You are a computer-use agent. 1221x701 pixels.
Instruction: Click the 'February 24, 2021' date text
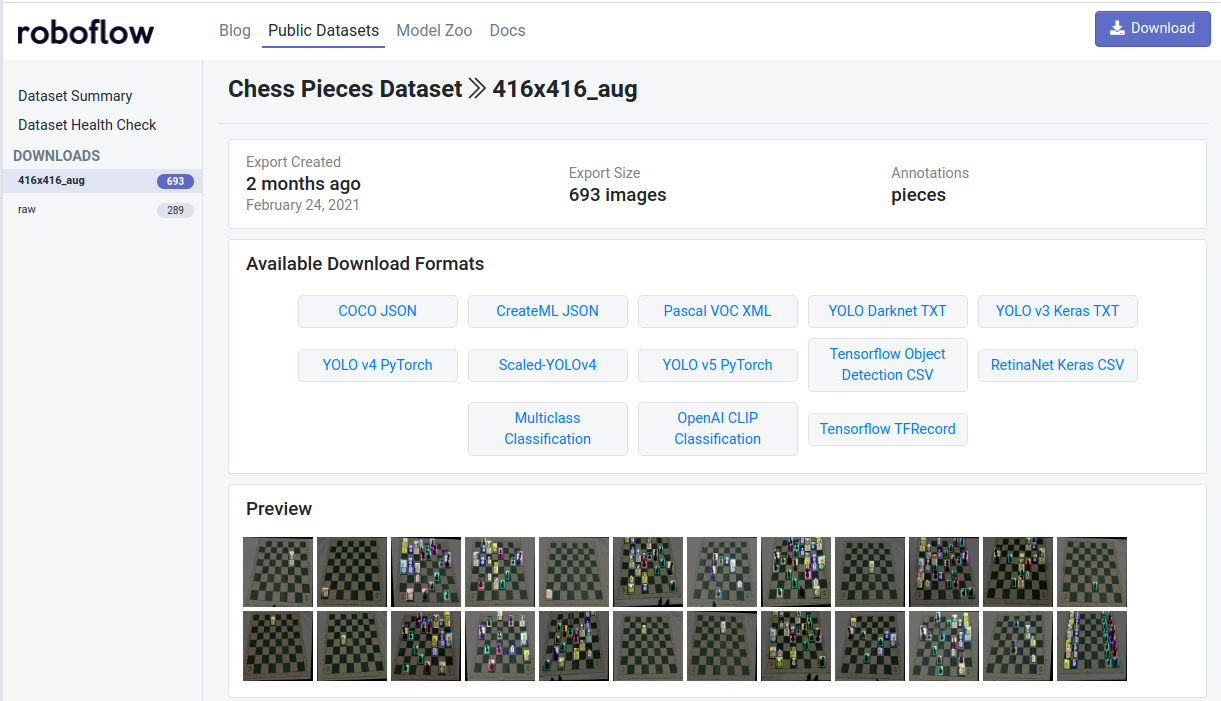pos(303,205)
